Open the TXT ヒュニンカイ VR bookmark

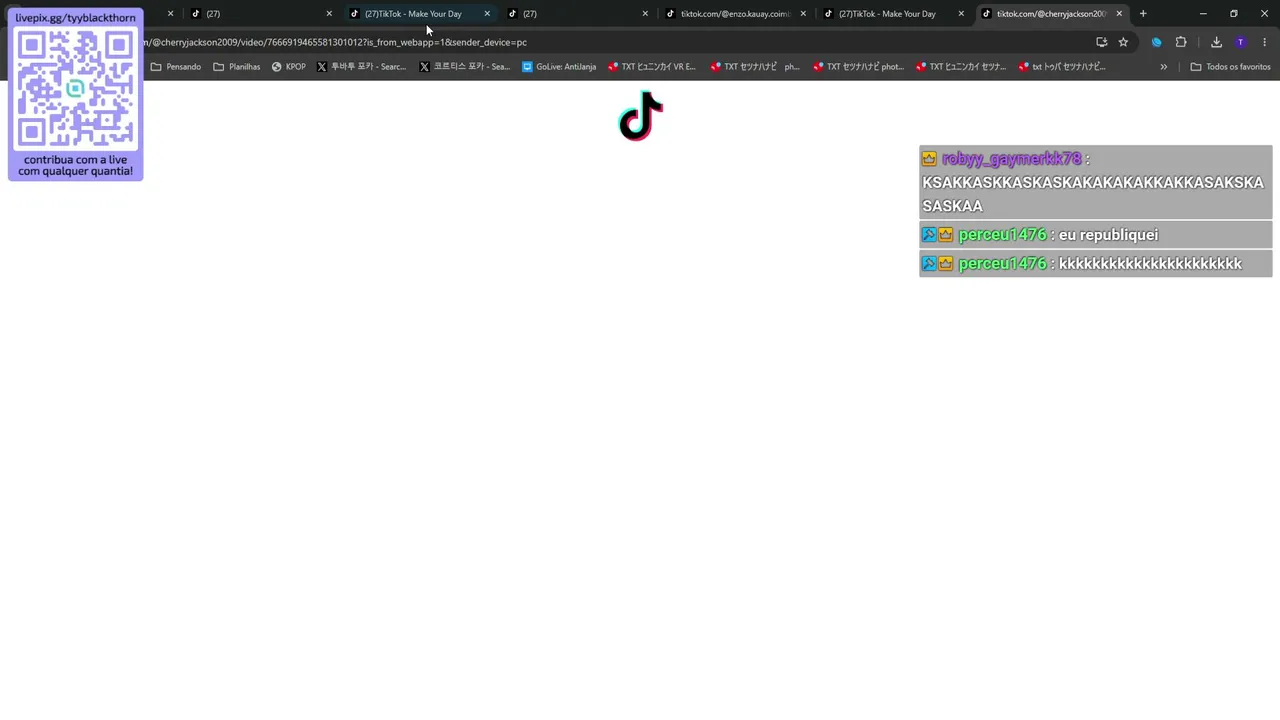pos(652,67)
